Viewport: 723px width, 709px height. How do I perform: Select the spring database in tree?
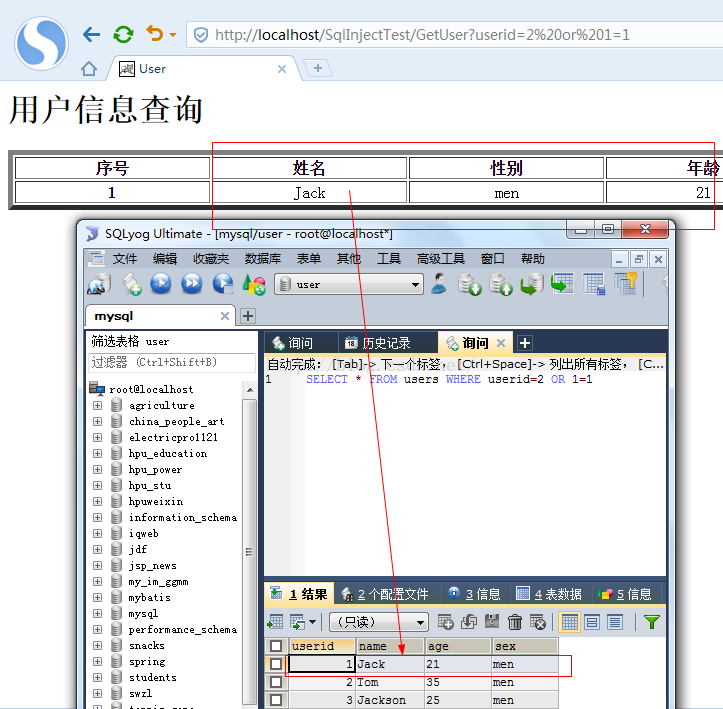point(147,662)
